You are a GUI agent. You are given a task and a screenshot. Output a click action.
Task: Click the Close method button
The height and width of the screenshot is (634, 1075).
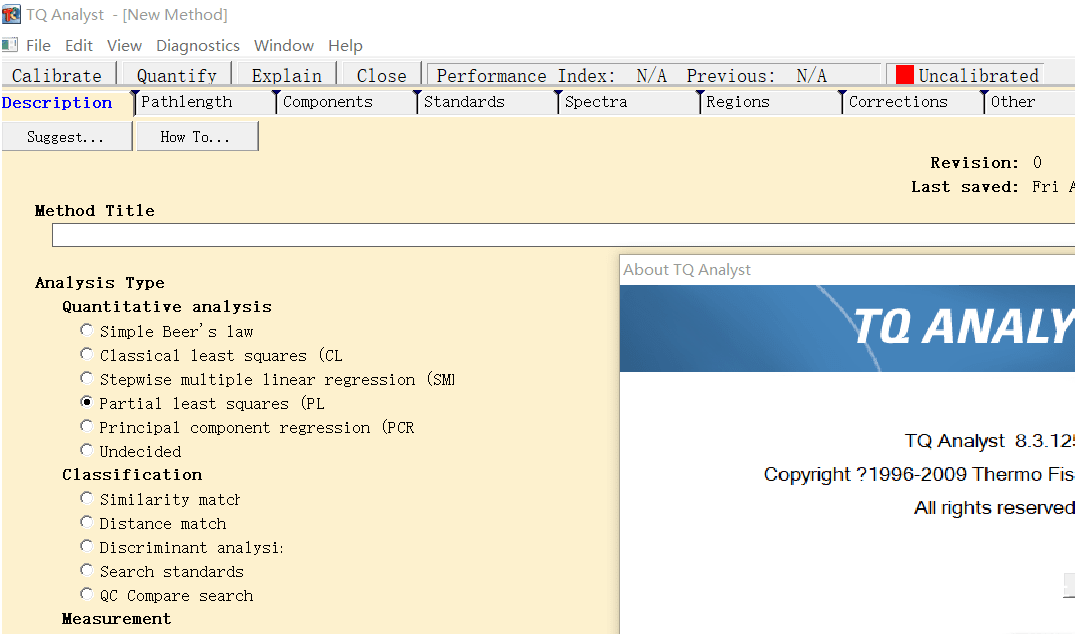pyautogui.click(x=381, y=75)
